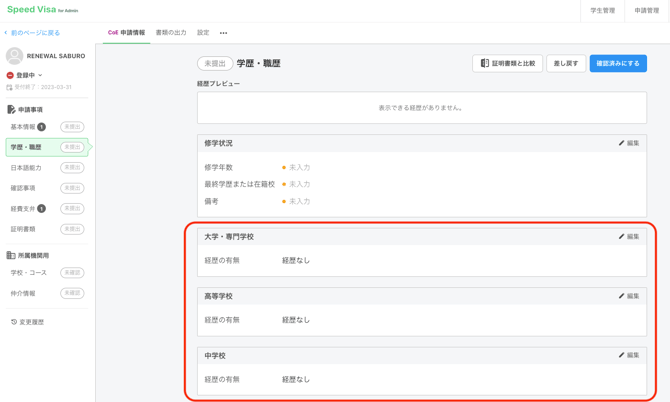Click the pencil icon in 修学状況 header
The height and width of the screenshot is (402, 670).
pos(621,143)
